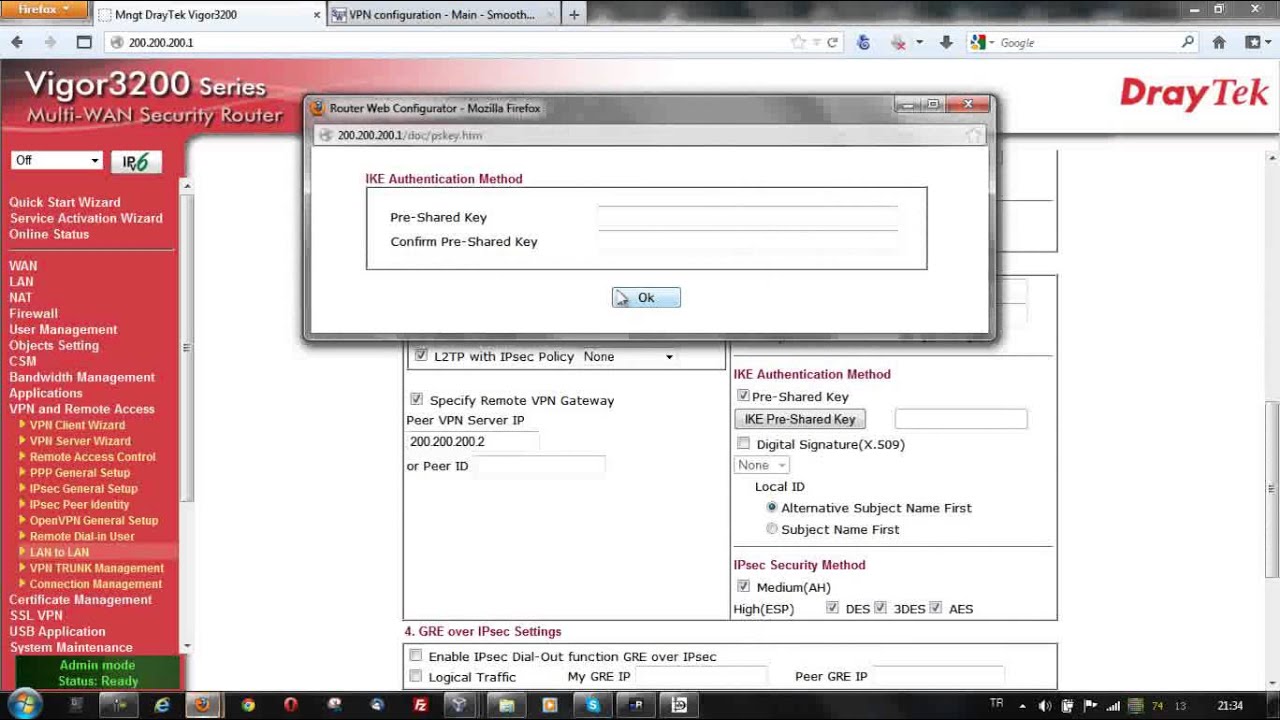Go forward with the Firefox forward arrow
Screen dimensions: 1280x720
pos(50,42)
